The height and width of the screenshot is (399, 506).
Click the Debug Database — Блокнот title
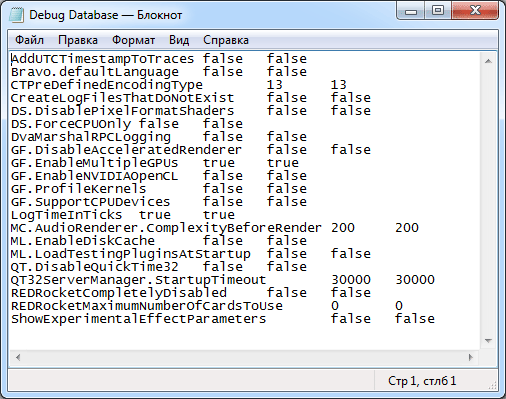(x=106, y=15)
